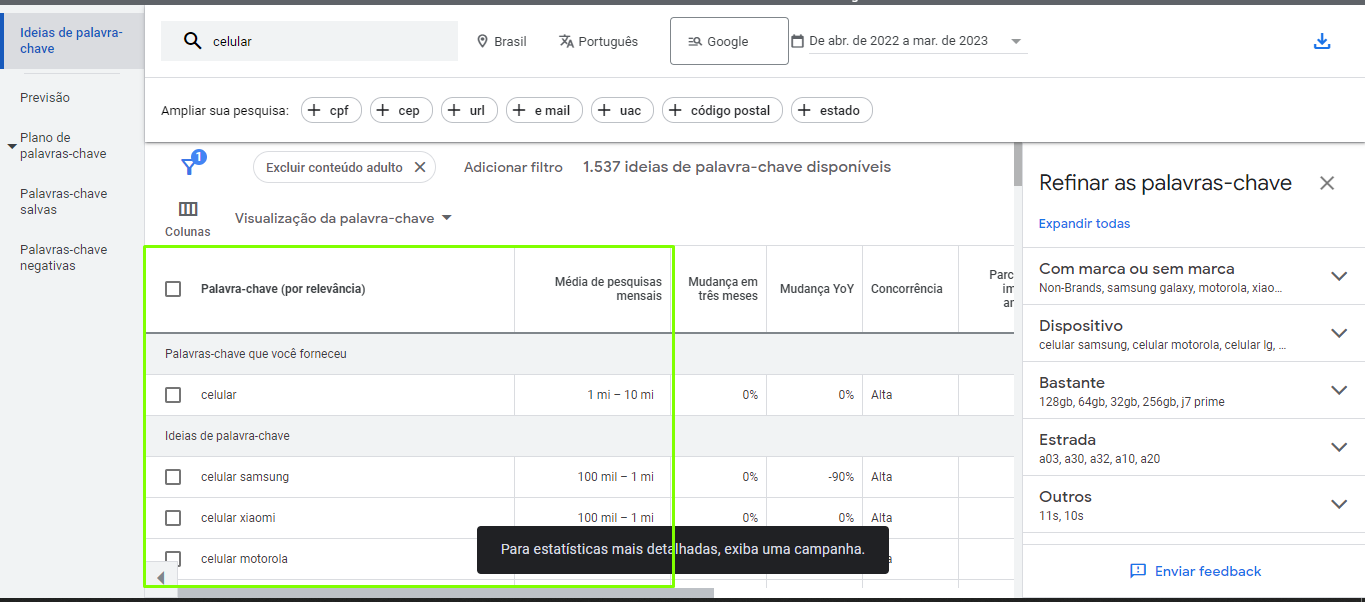Expand the Dispositivo refinement section
The image size is (1365, 602).
coord(1339,333)
